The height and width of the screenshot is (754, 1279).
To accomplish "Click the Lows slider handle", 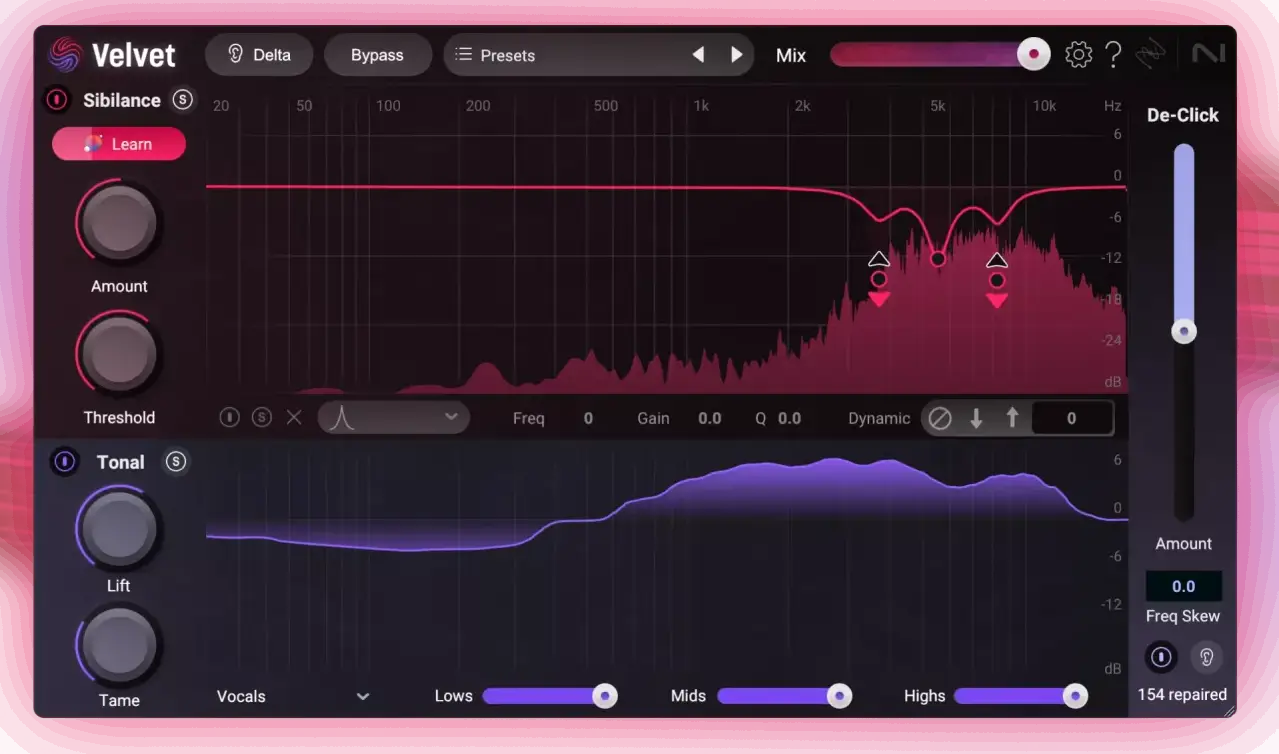I will [605, 696].
